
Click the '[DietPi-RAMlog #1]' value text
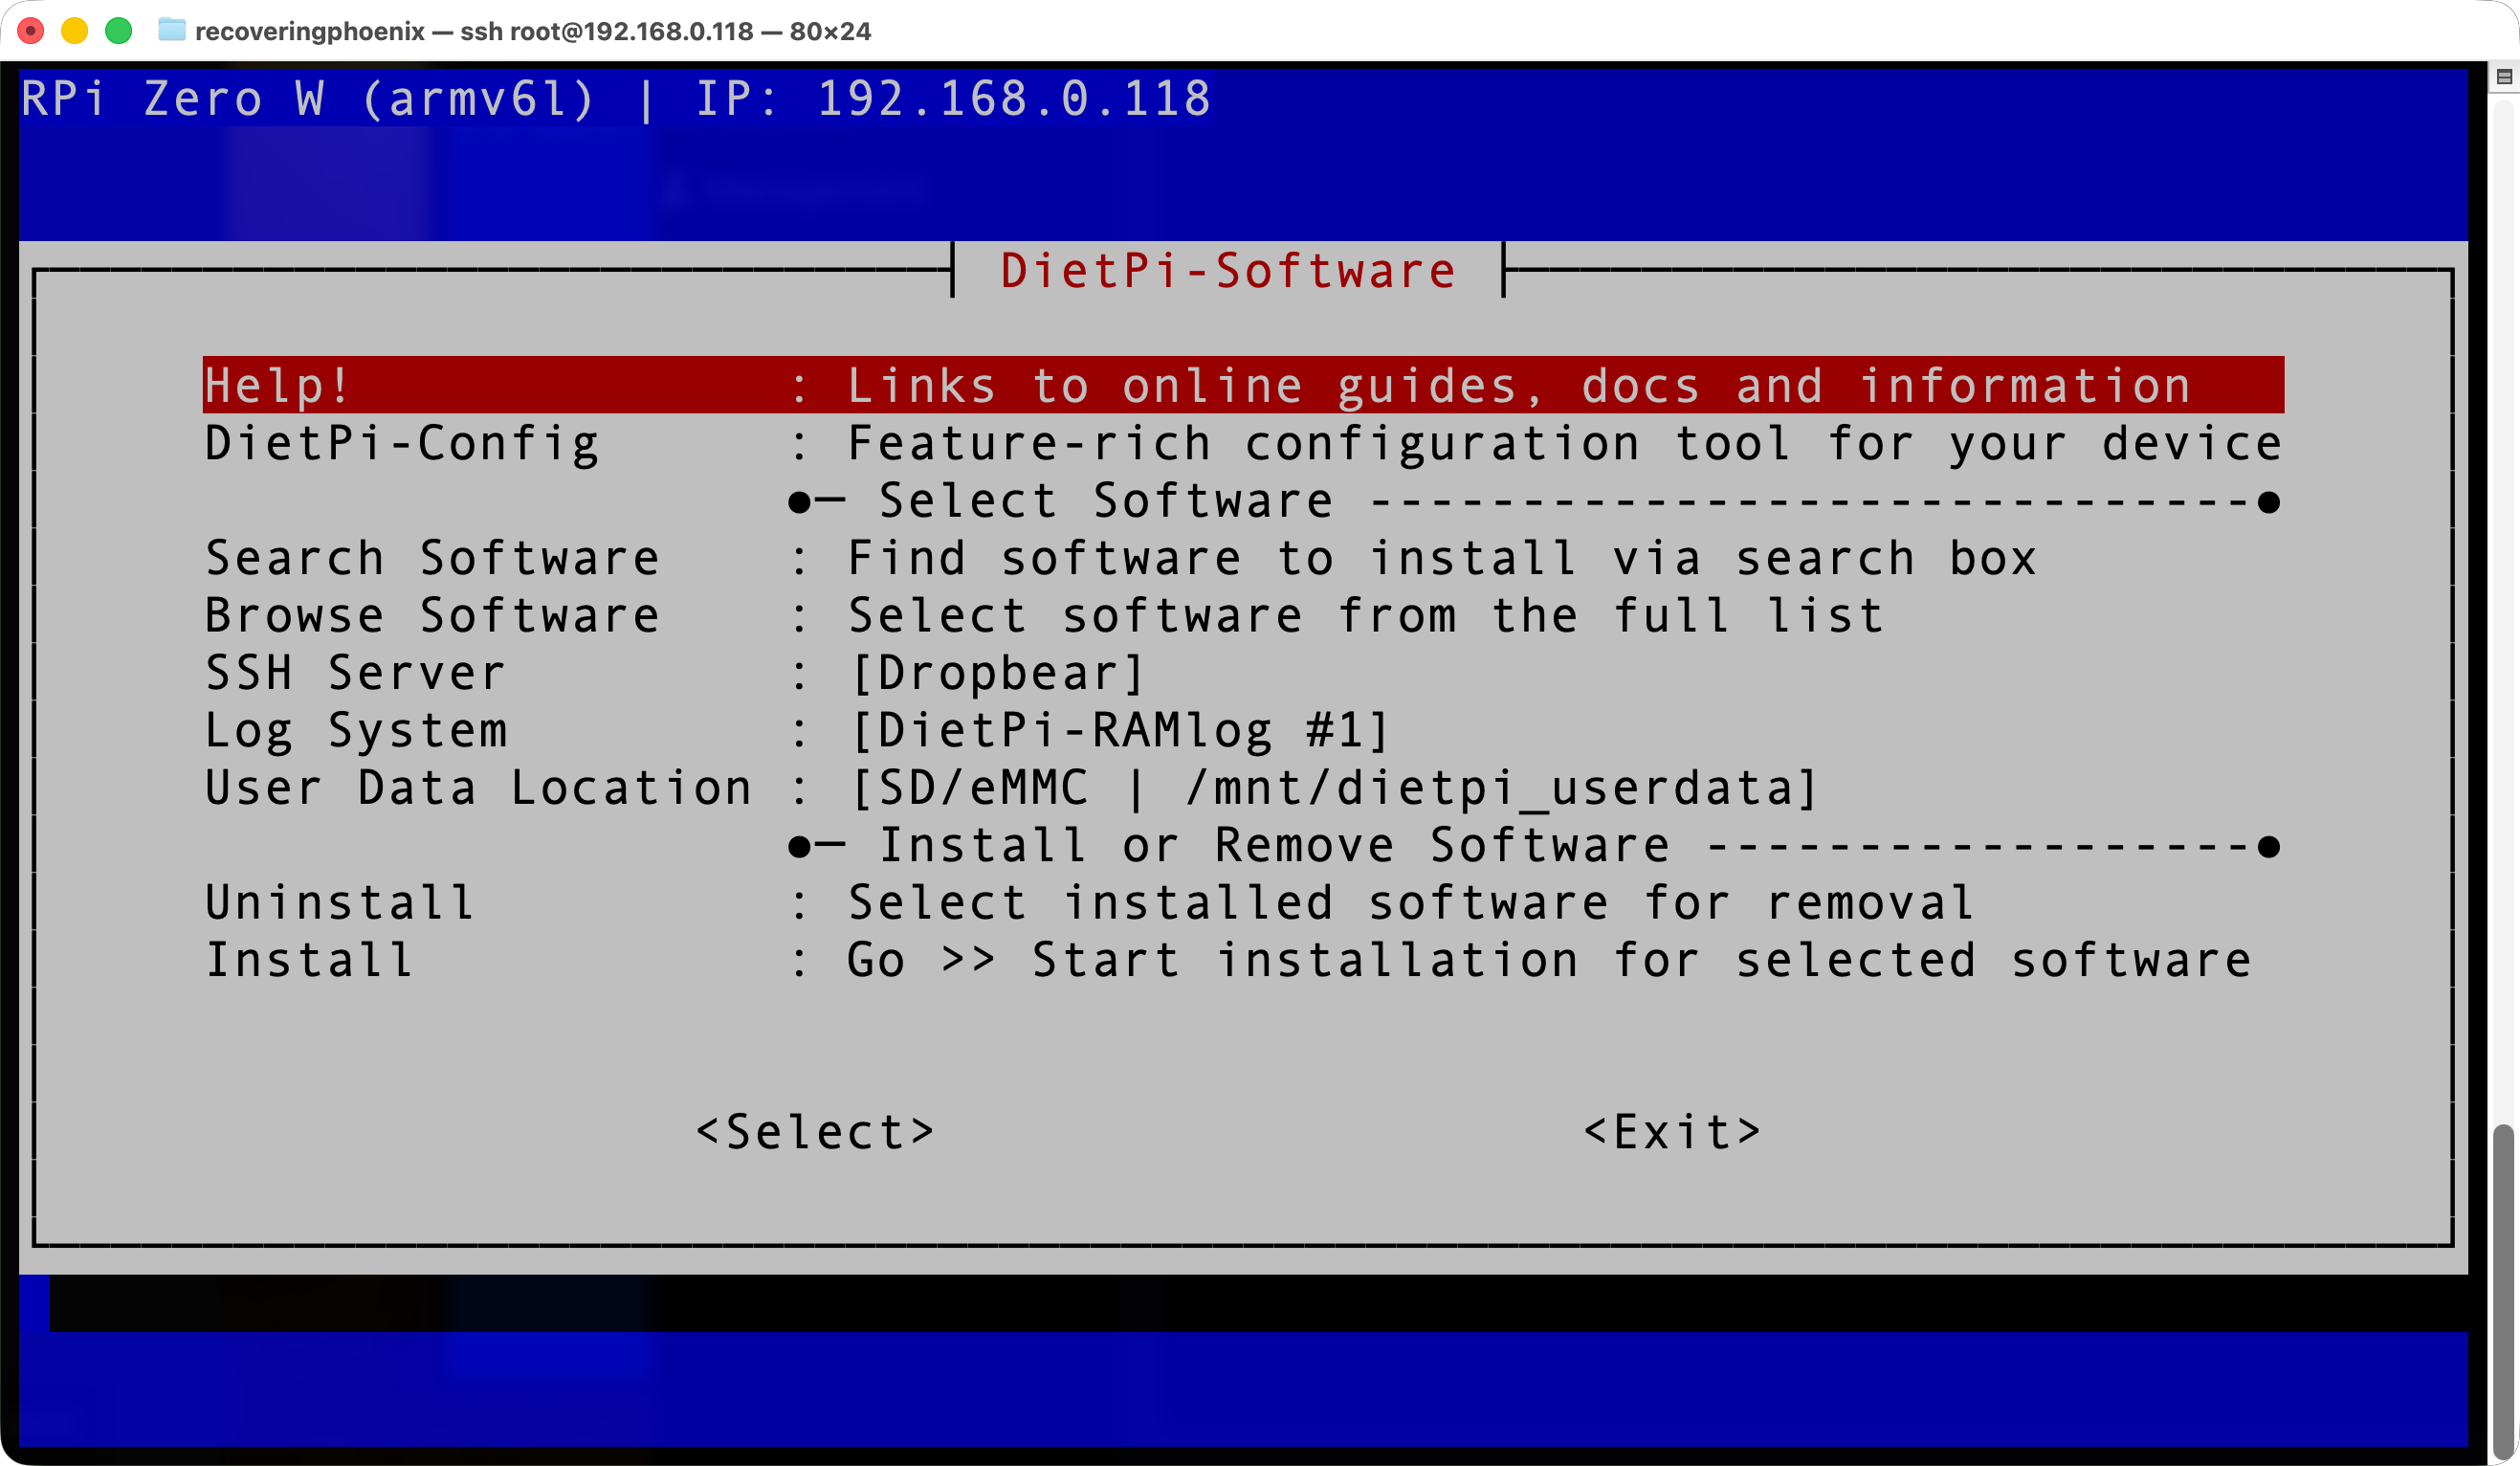pos(1120,730)
